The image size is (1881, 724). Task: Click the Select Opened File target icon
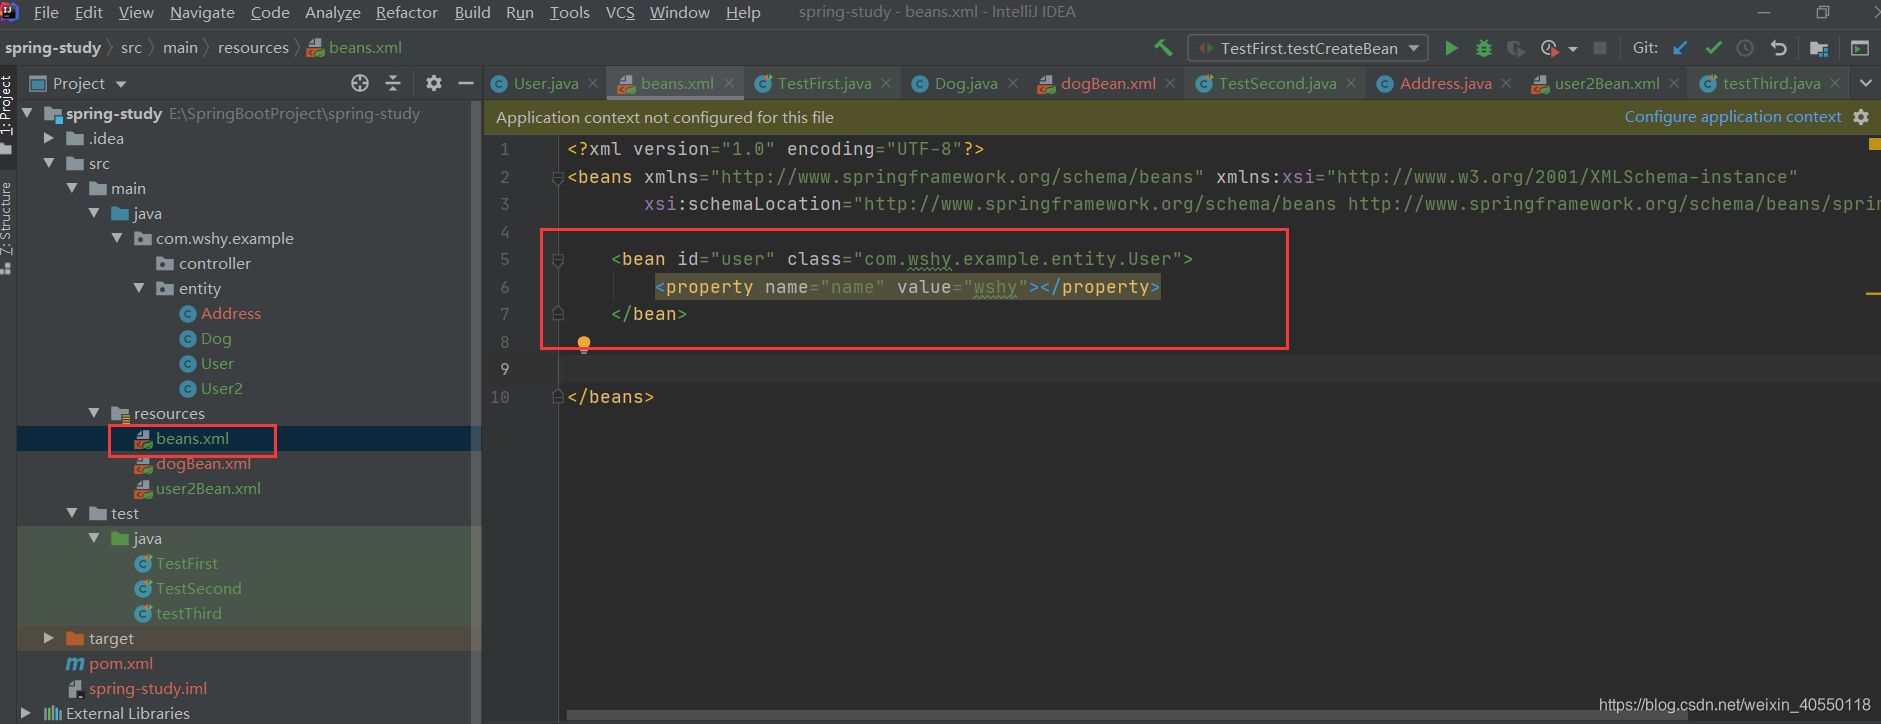[360, 83]
